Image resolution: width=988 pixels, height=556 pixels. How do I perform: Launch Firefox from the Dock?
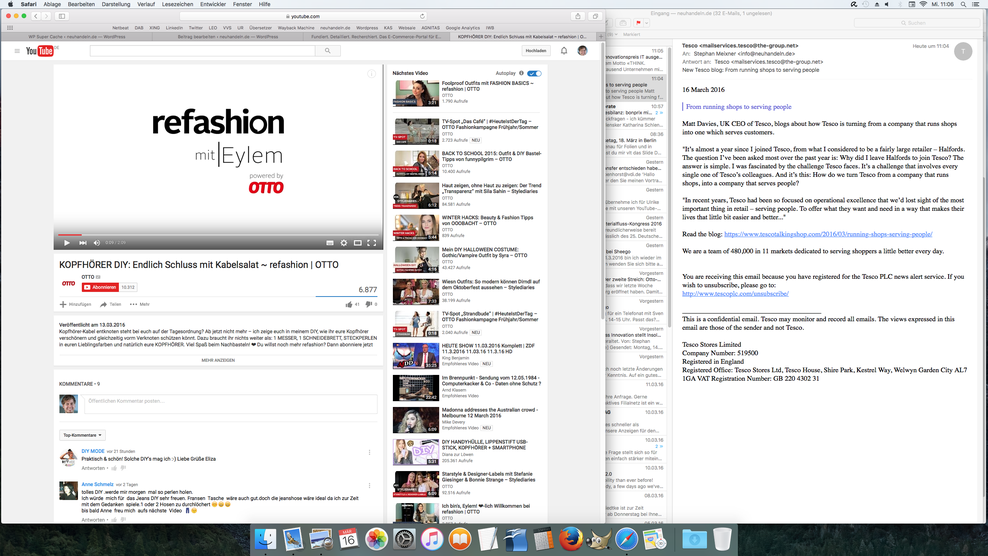(571, 539)
